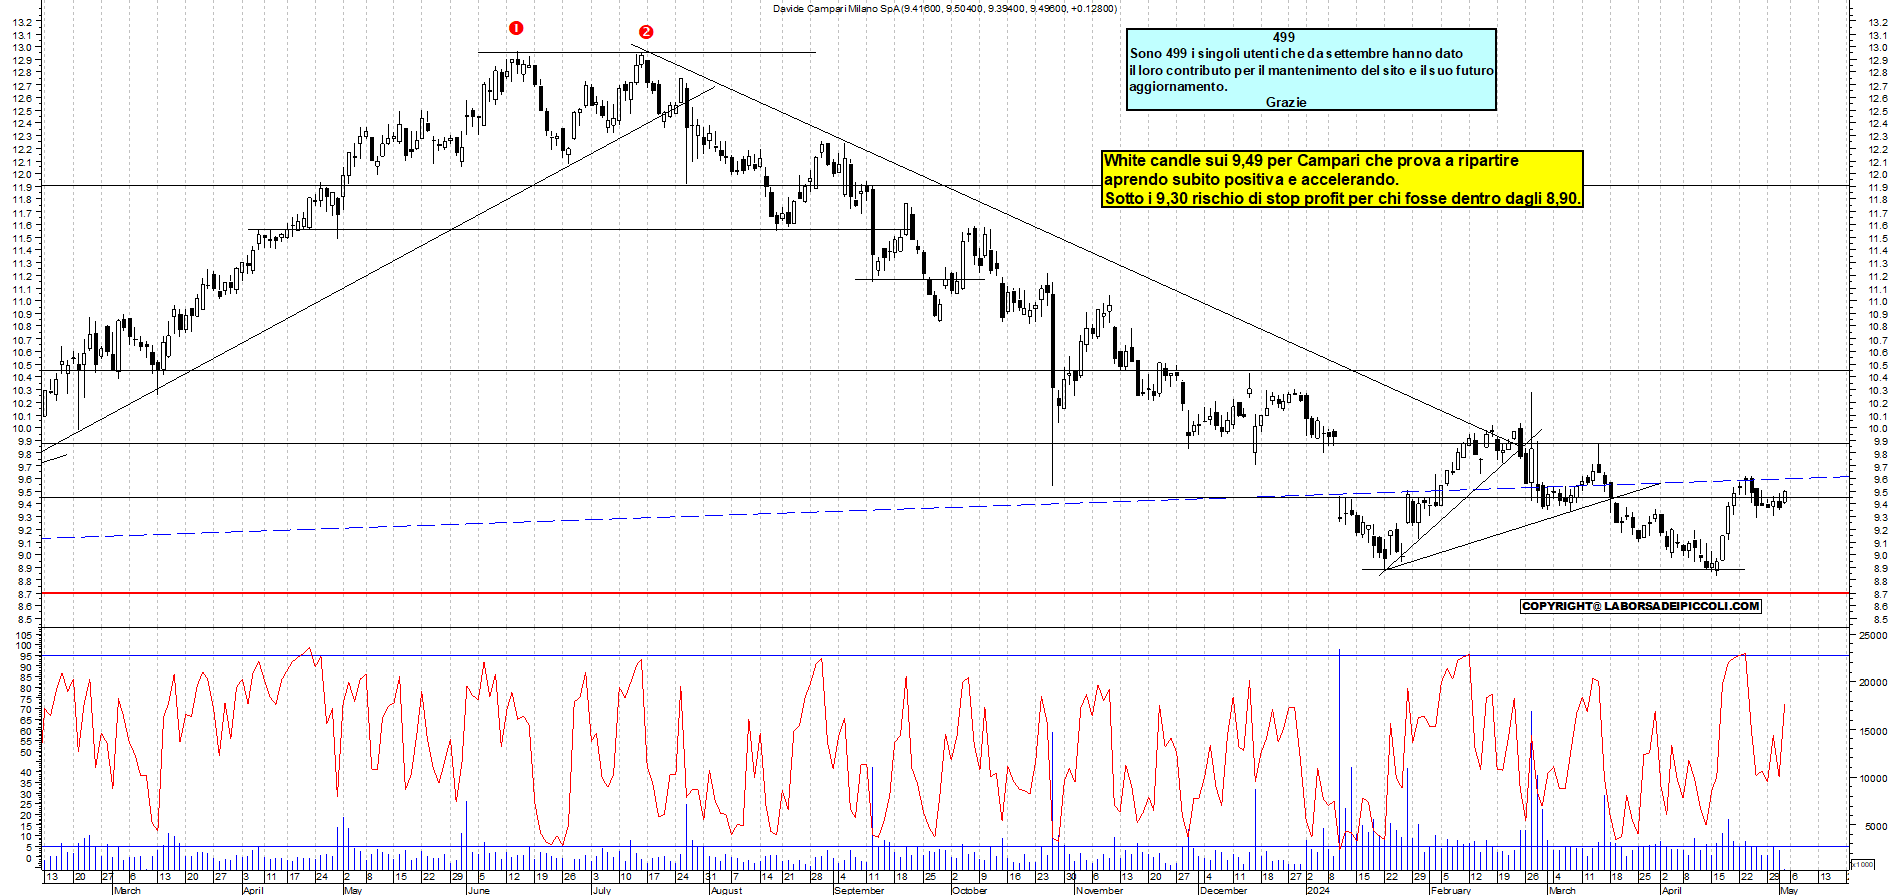1890x895 pixels.
Task: Select the October label on time axis
Action: tap(970, 890)
